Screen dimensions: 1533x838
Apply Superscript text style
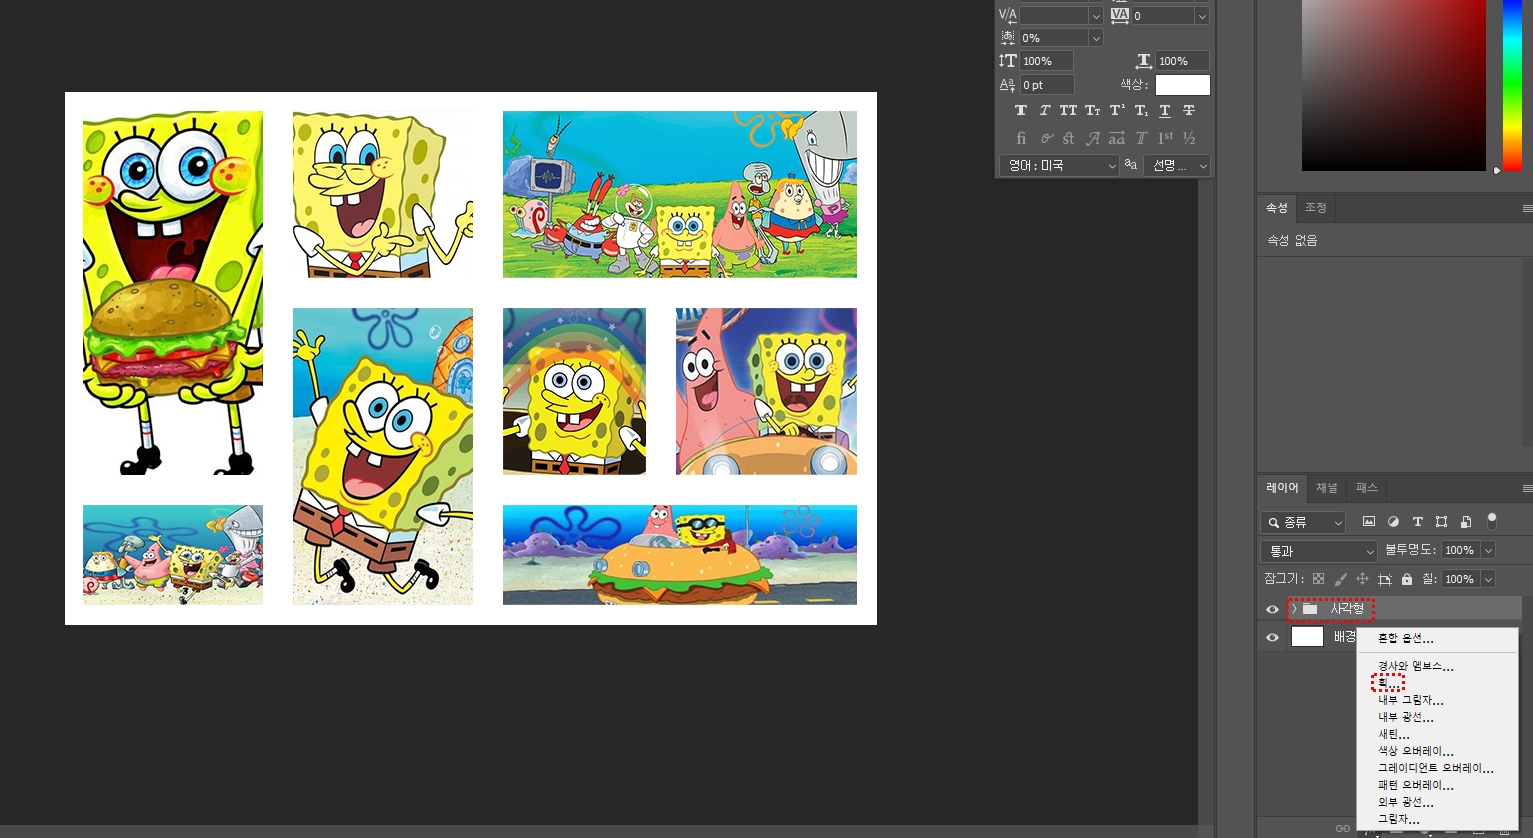tap(1117, 110)
